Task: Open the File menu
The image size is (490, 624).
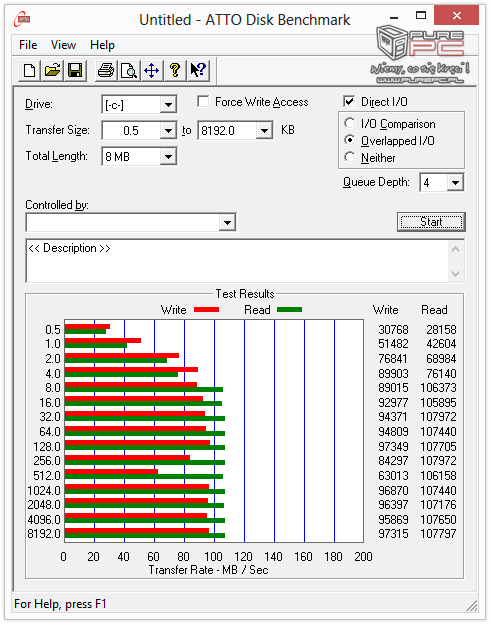Action: pos(28,45)
